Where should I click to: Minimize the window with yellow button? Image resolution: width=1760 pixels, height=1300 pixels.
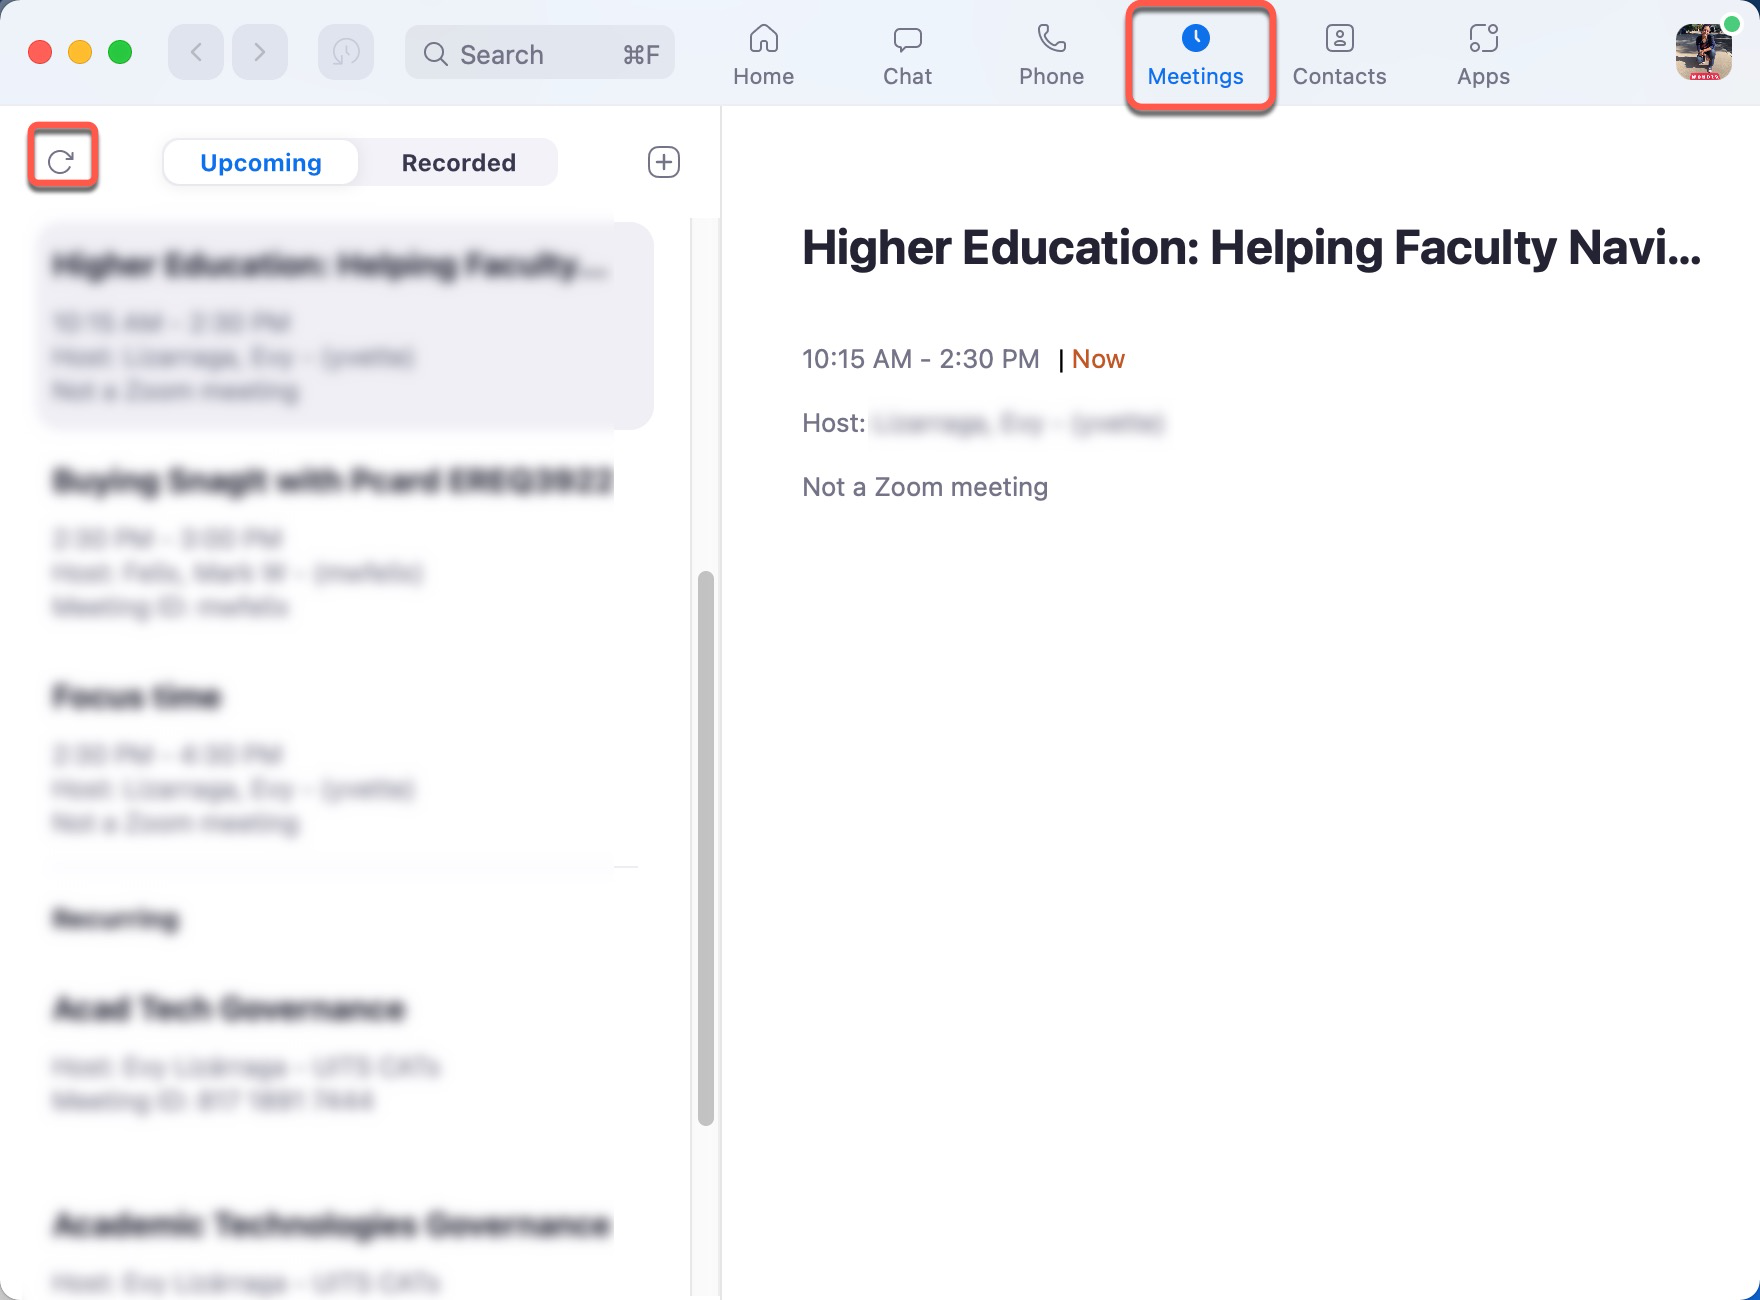point(80,52)
